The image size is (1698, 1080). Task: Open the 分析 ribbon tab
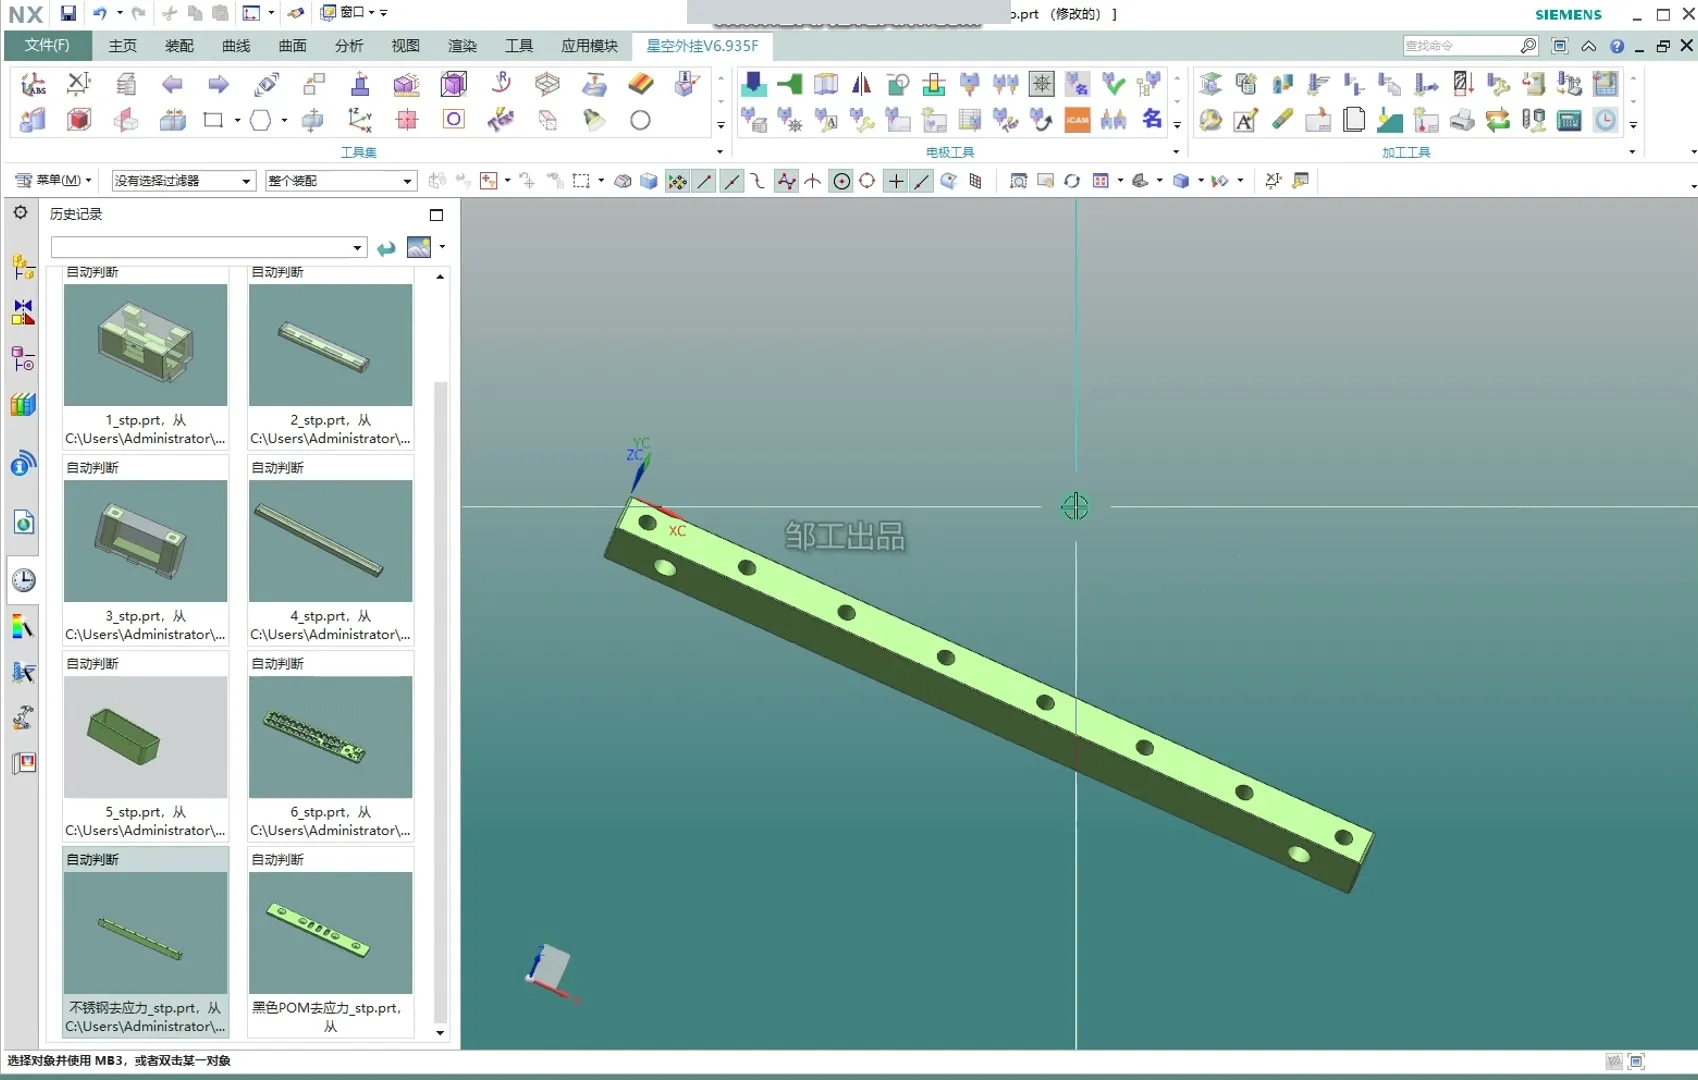pos(348,46)
